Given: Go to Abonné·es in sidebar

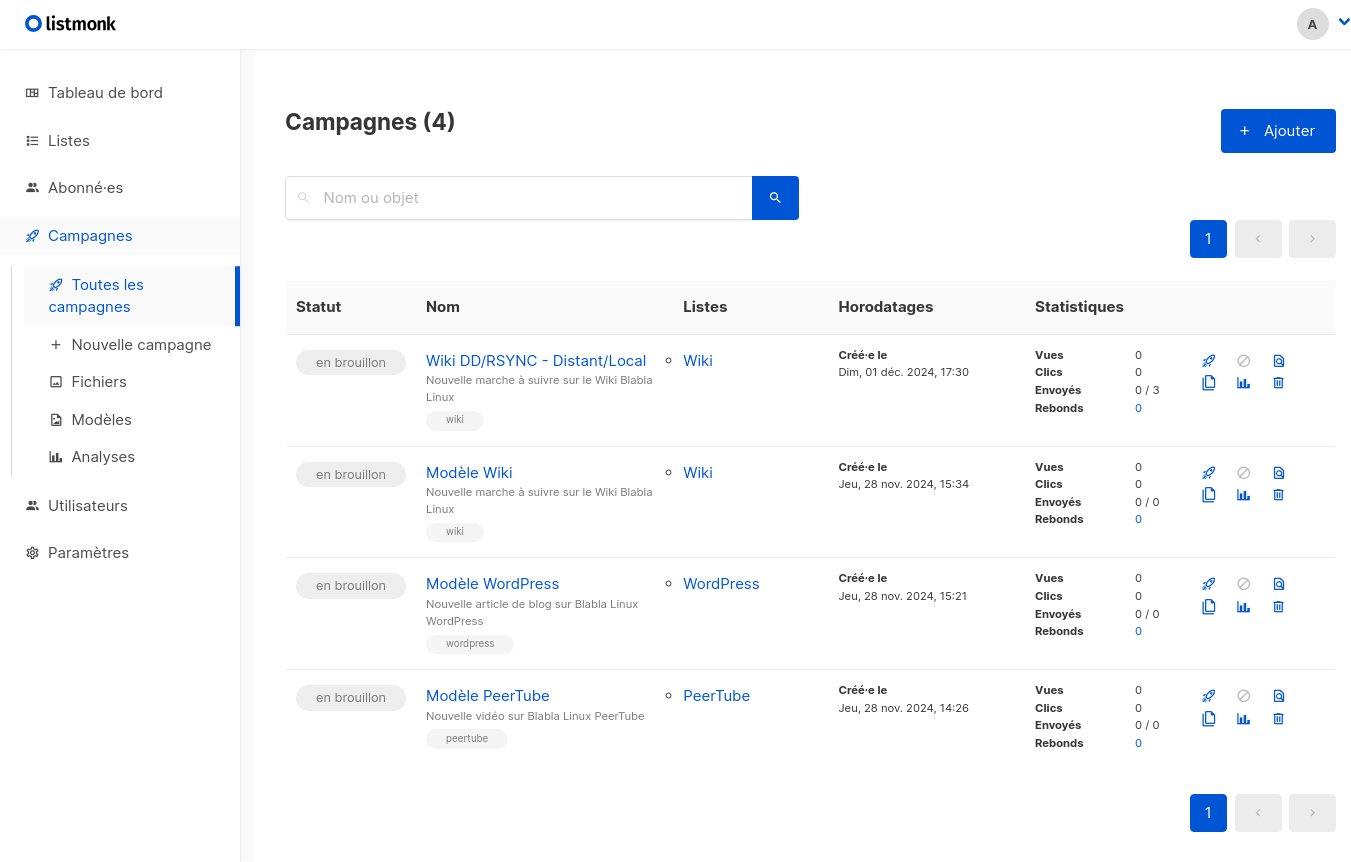Looking at the screenshot, I should pyautogui.click(x=120, y=188).
